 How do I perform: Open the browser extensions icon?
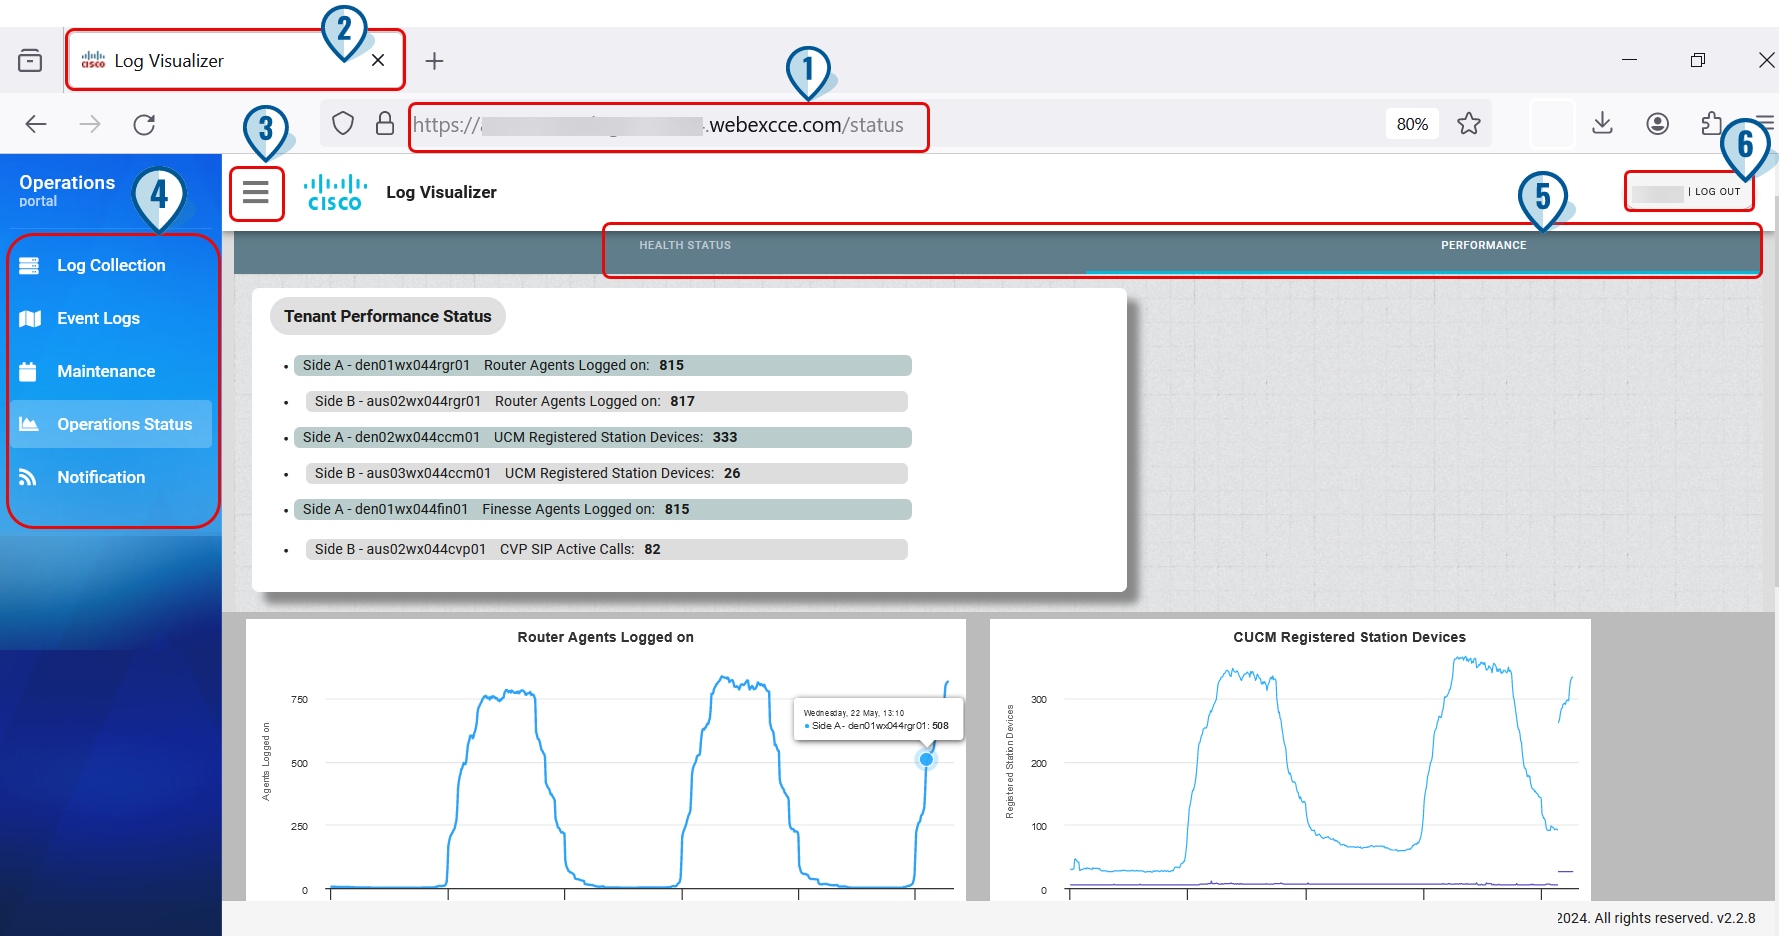coord(1711,123)
